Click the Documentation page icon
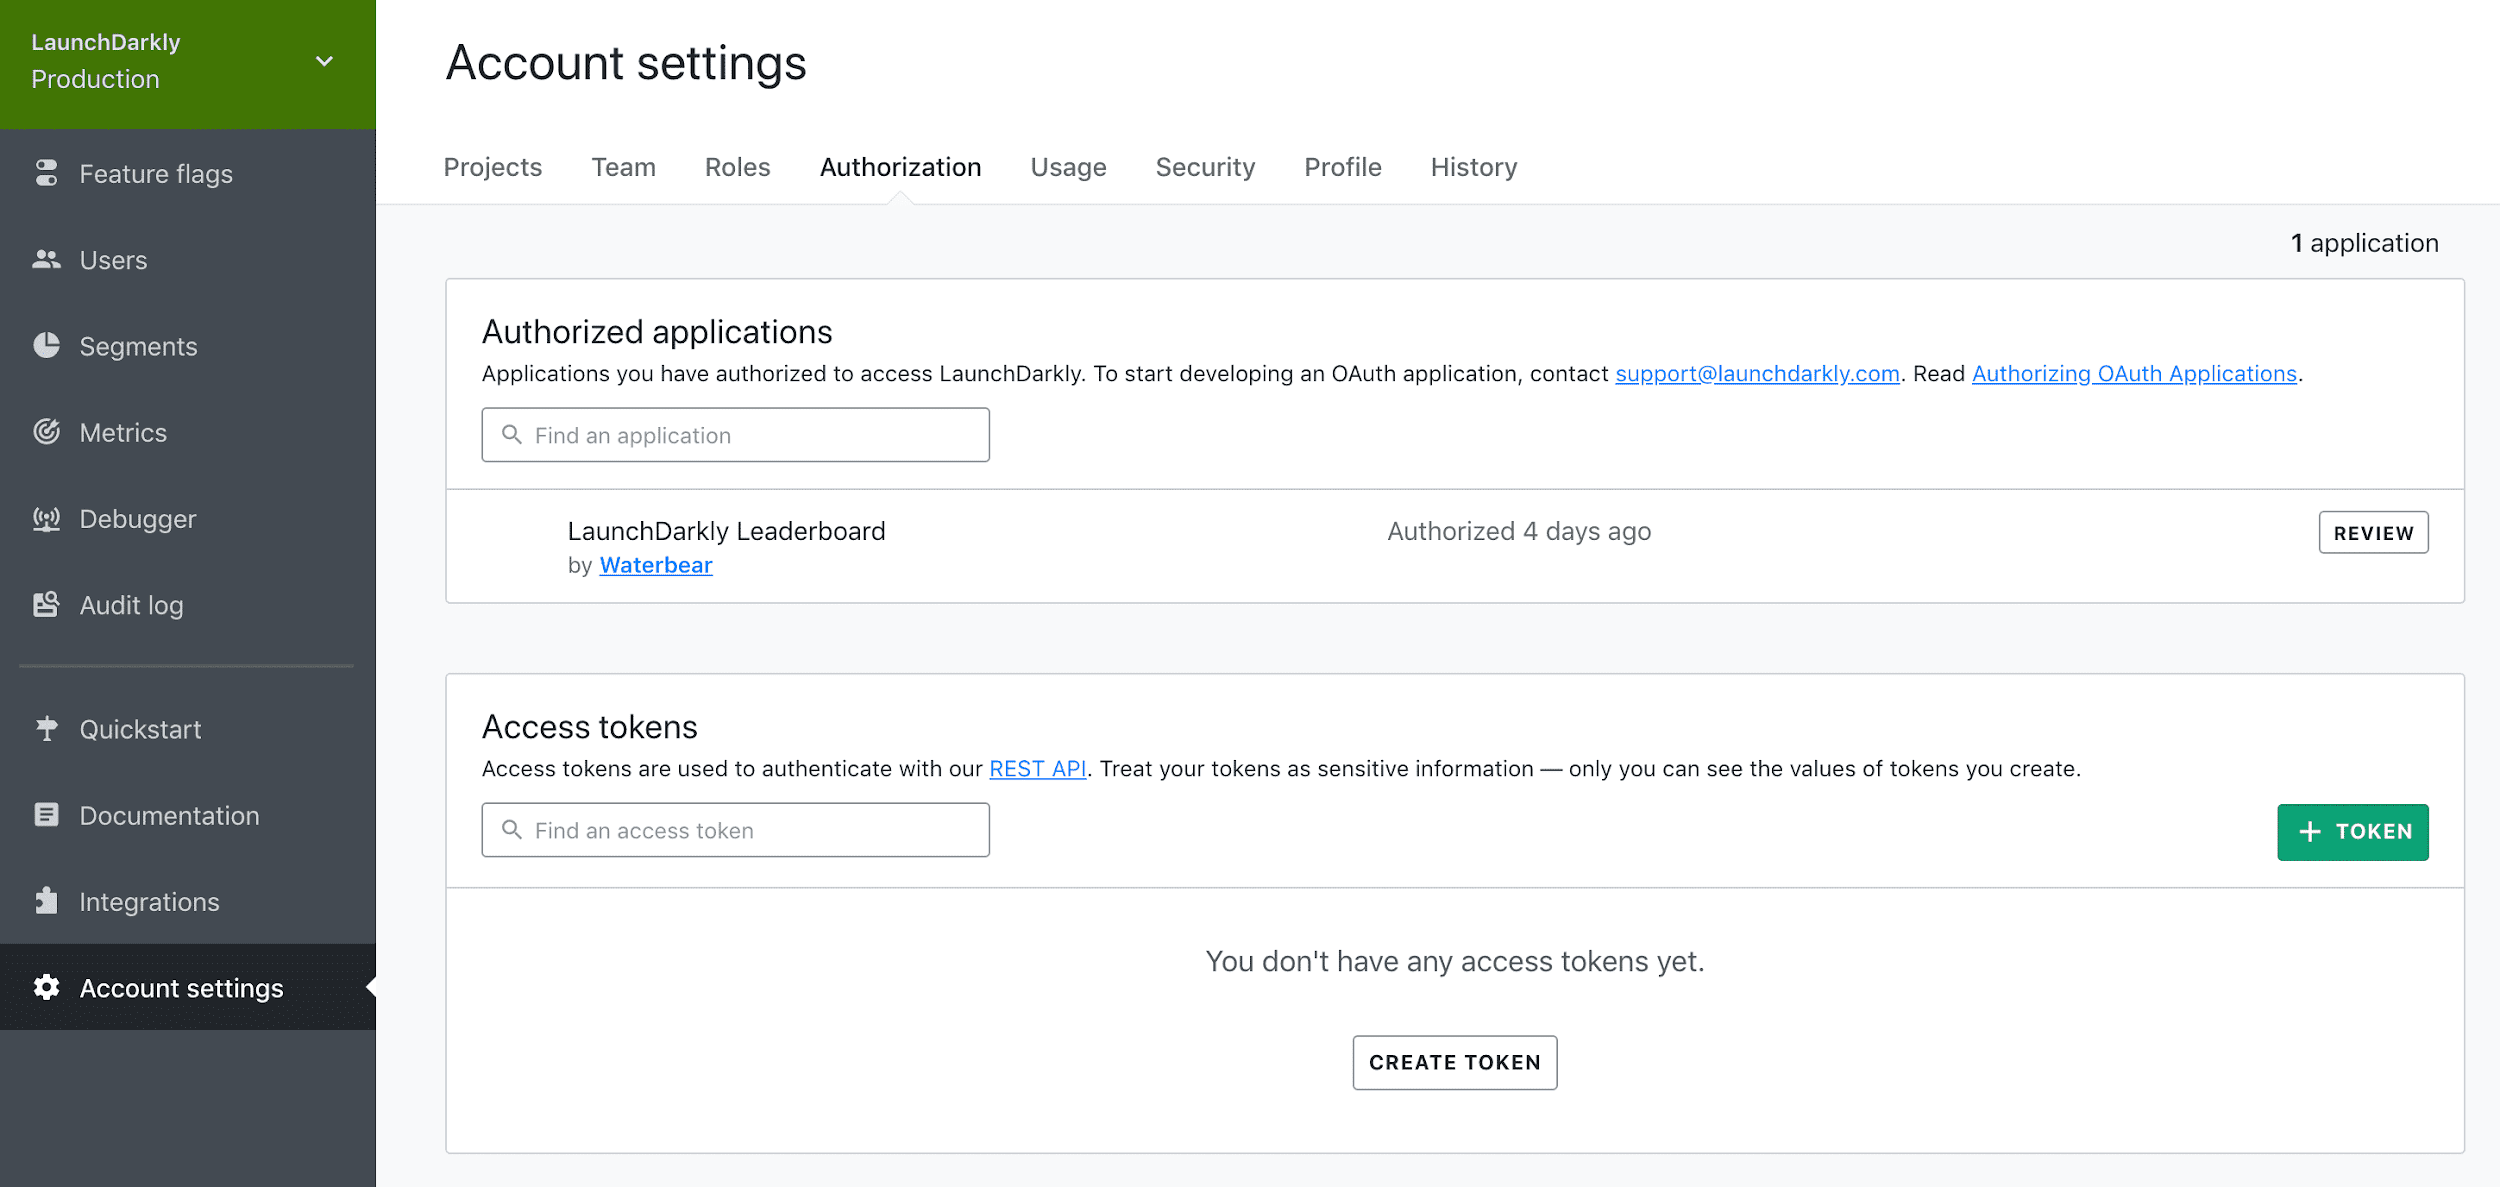This screenshot has height=1187, width=2500. point(46,815)
